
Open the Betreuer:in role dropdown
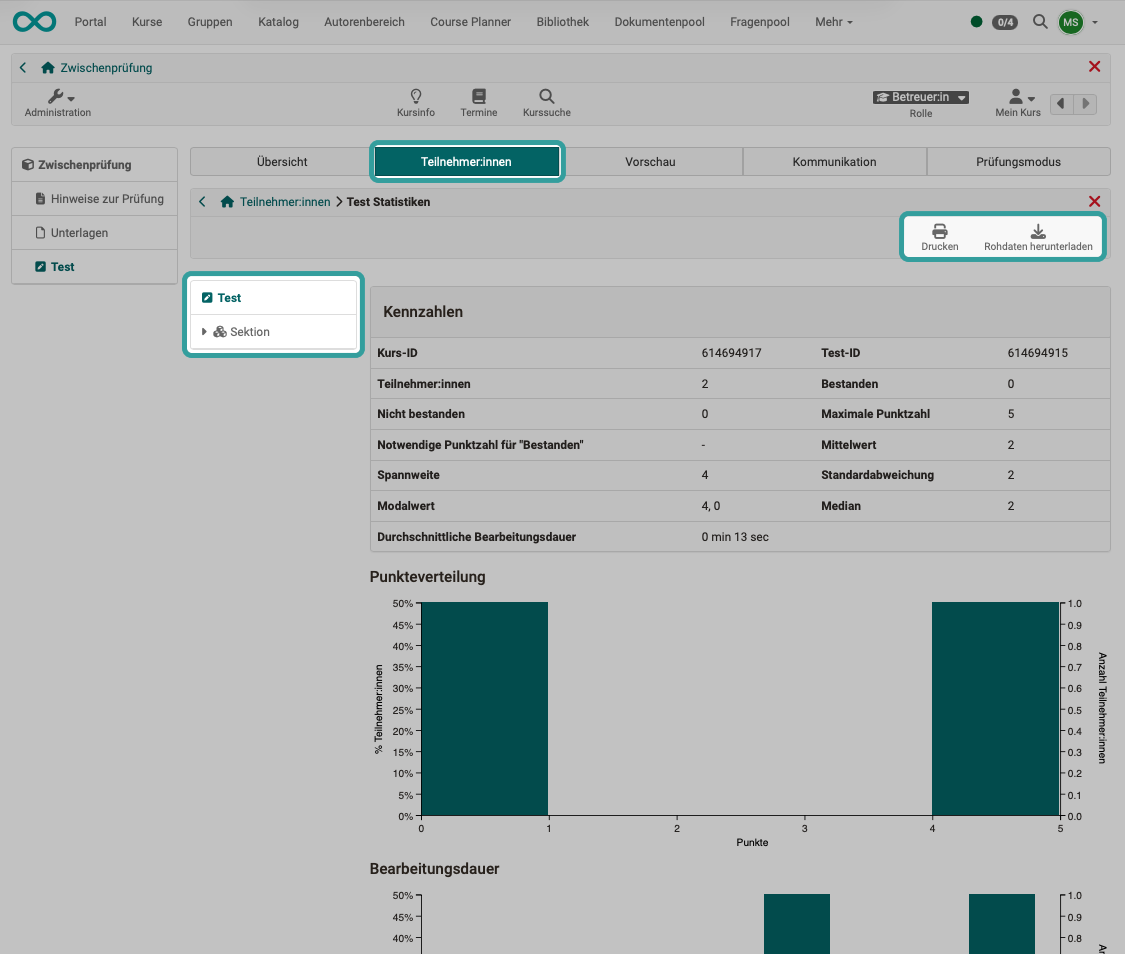pyautogui.click(x=920, y=97)
